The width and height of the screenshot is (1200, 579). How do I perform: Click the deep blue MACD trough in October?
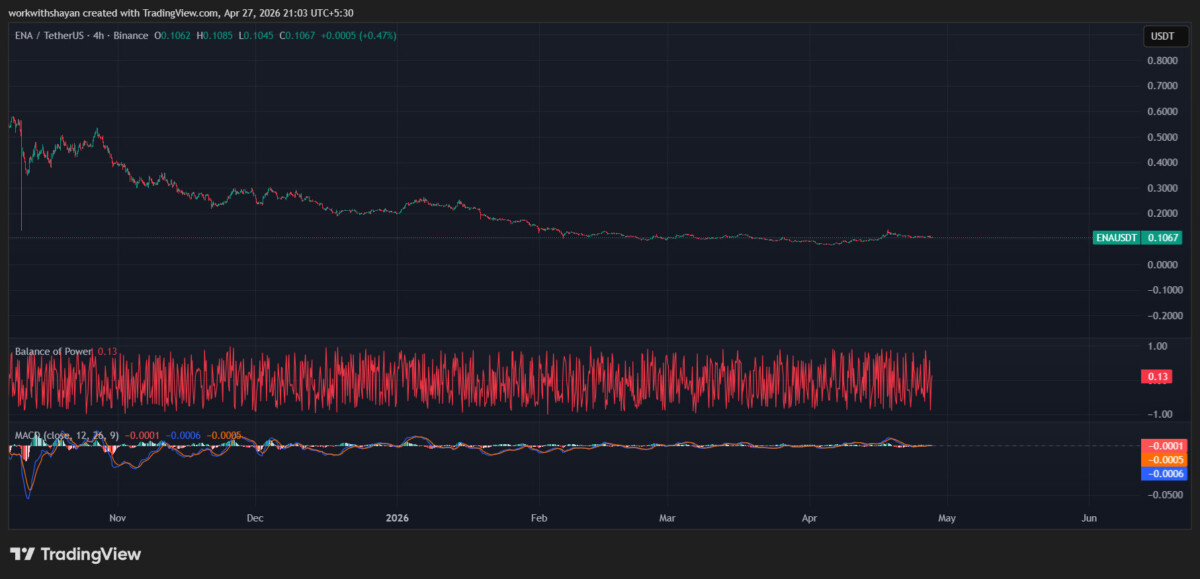click(28, 495)
